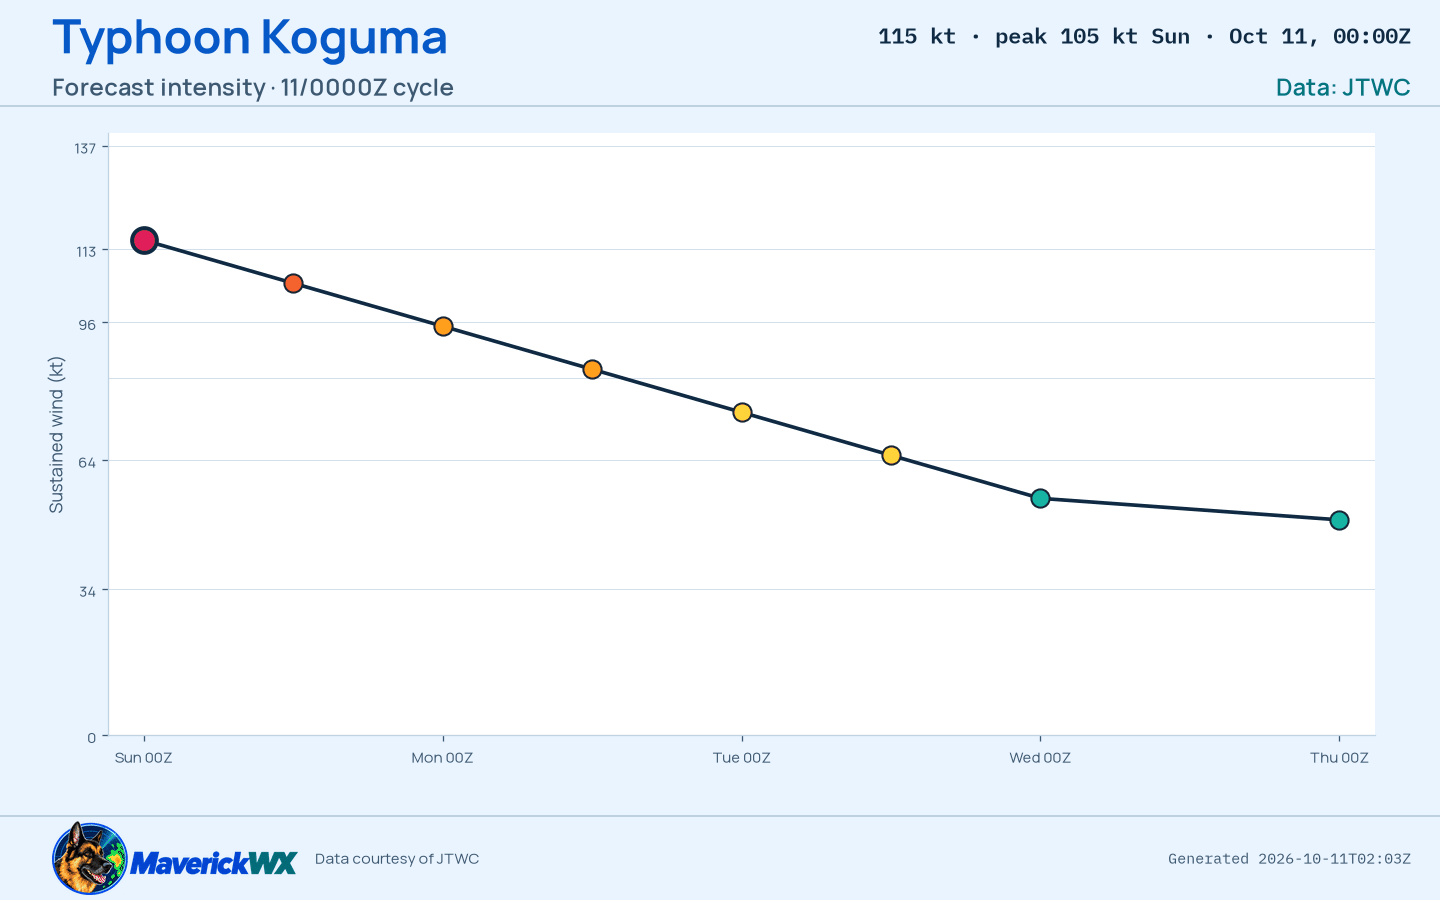Click the 'Data courtesy of JTWC' footer text
Screen dimensions: 1440x900
(x=397, y=858)
